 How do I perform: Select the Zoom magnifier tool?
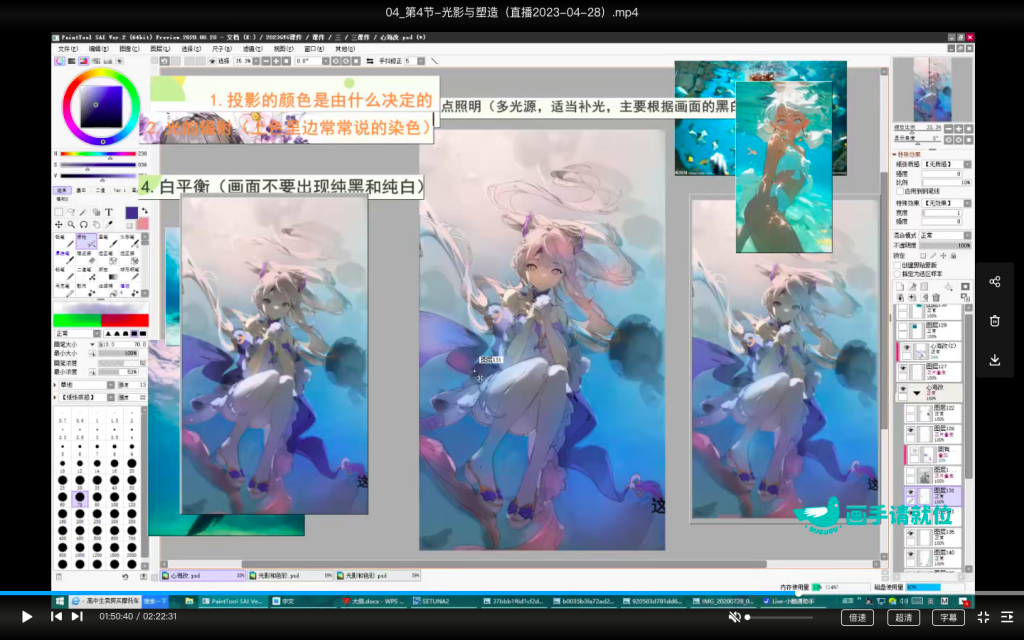pyautogui.click(x=71, y=224)
